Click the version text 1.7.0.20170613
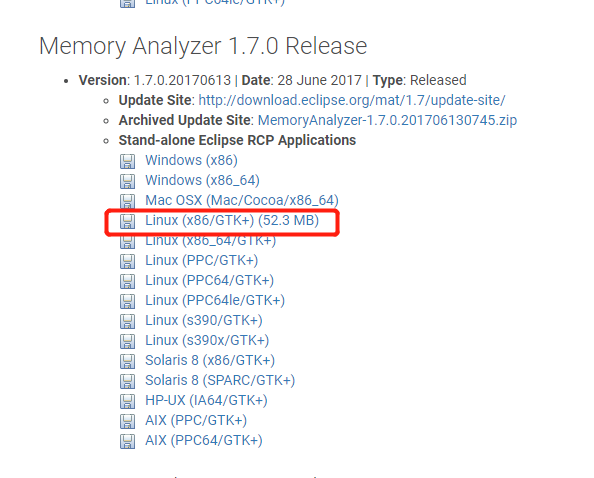The image size is (594, 478). [x=182, y=80]
